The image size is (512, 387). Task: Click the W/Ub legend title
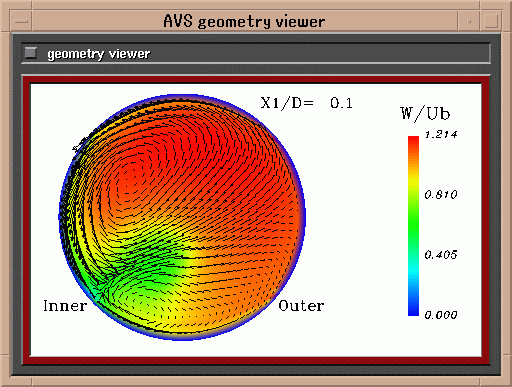tap(425, 114)
